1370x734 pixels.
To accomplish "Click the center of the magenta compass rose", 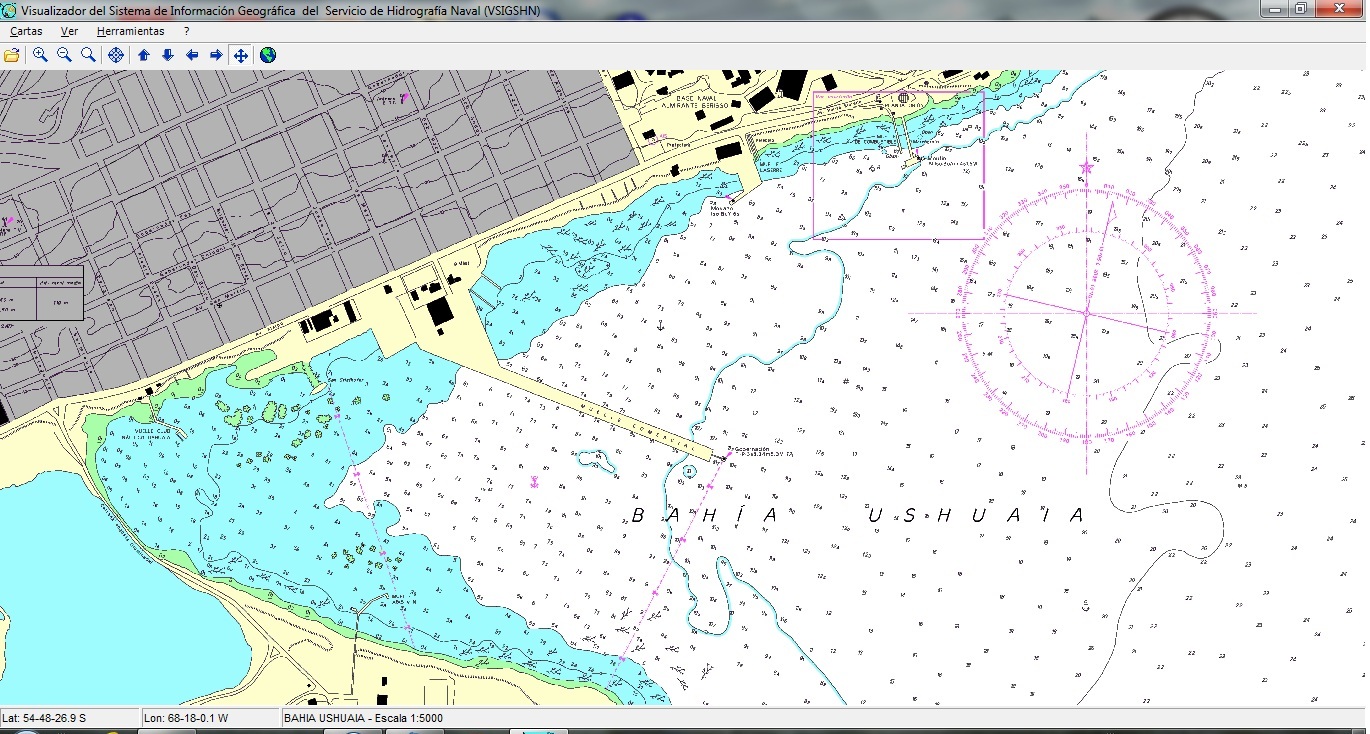I will click(1086, 313).
